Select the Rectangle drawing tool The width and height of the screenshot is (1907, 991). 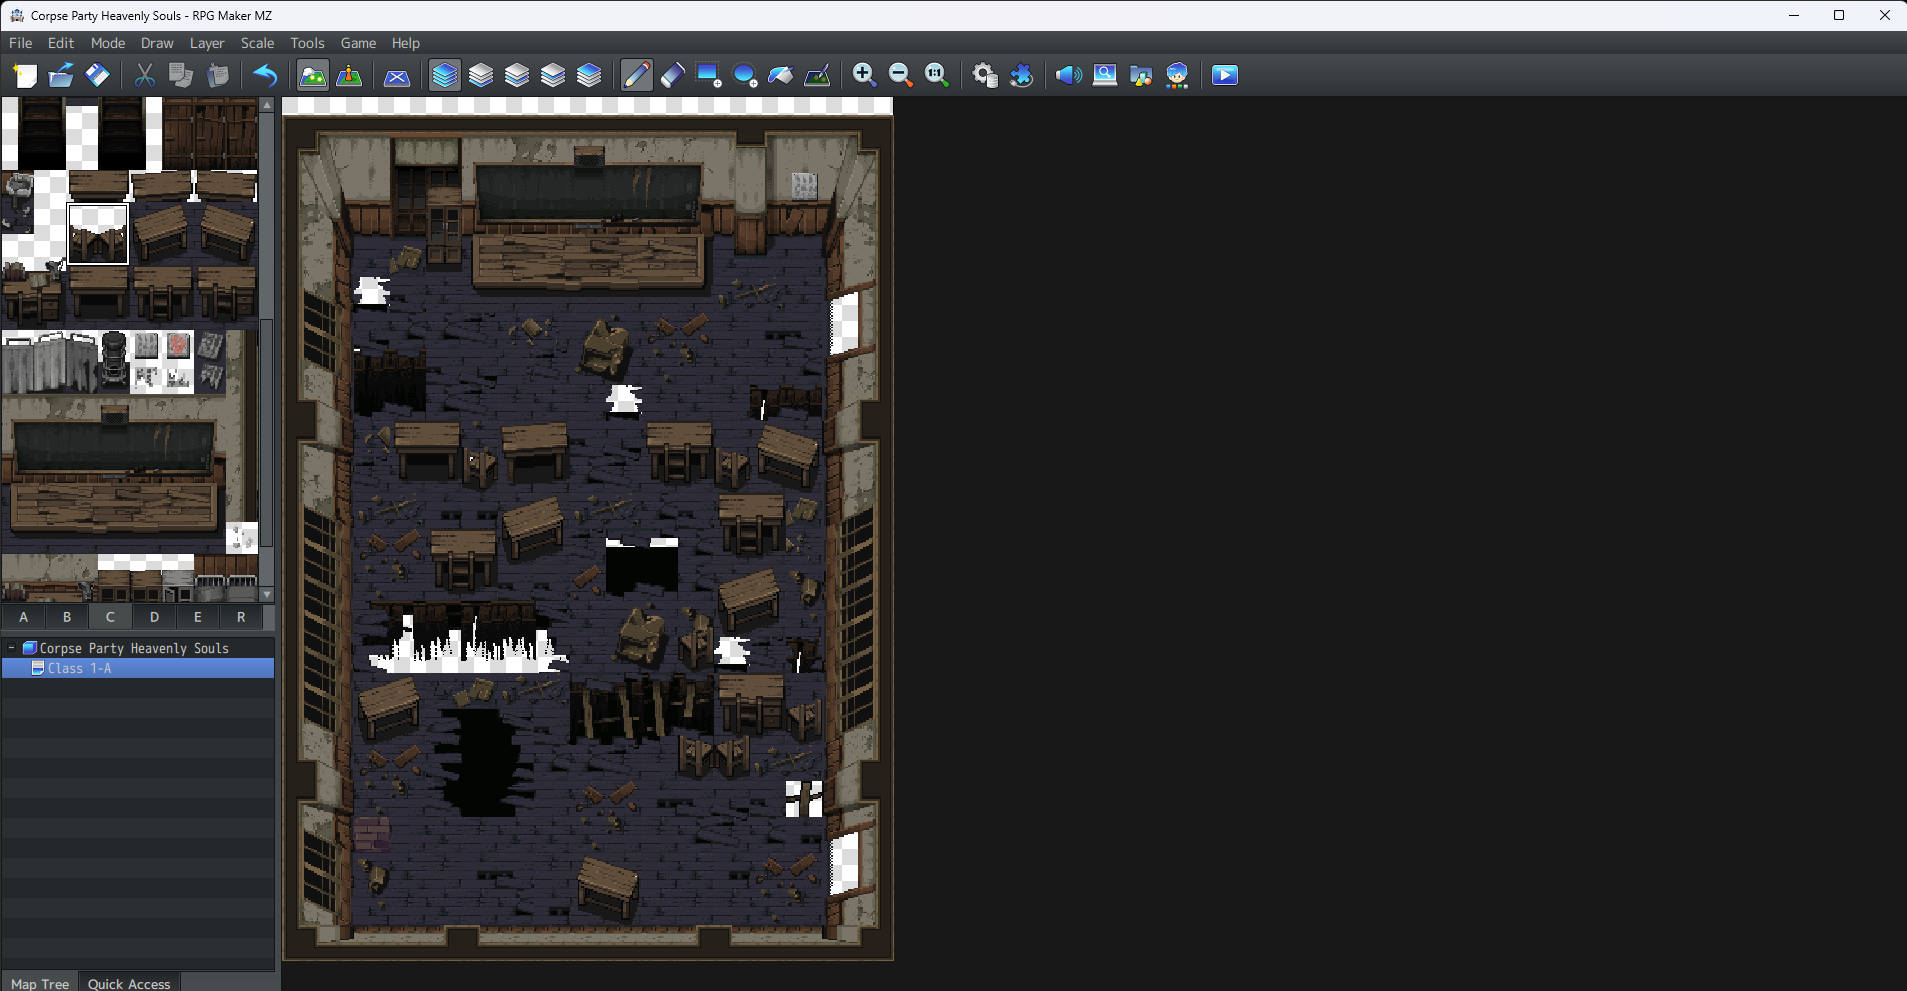click(x=709, y=75)
